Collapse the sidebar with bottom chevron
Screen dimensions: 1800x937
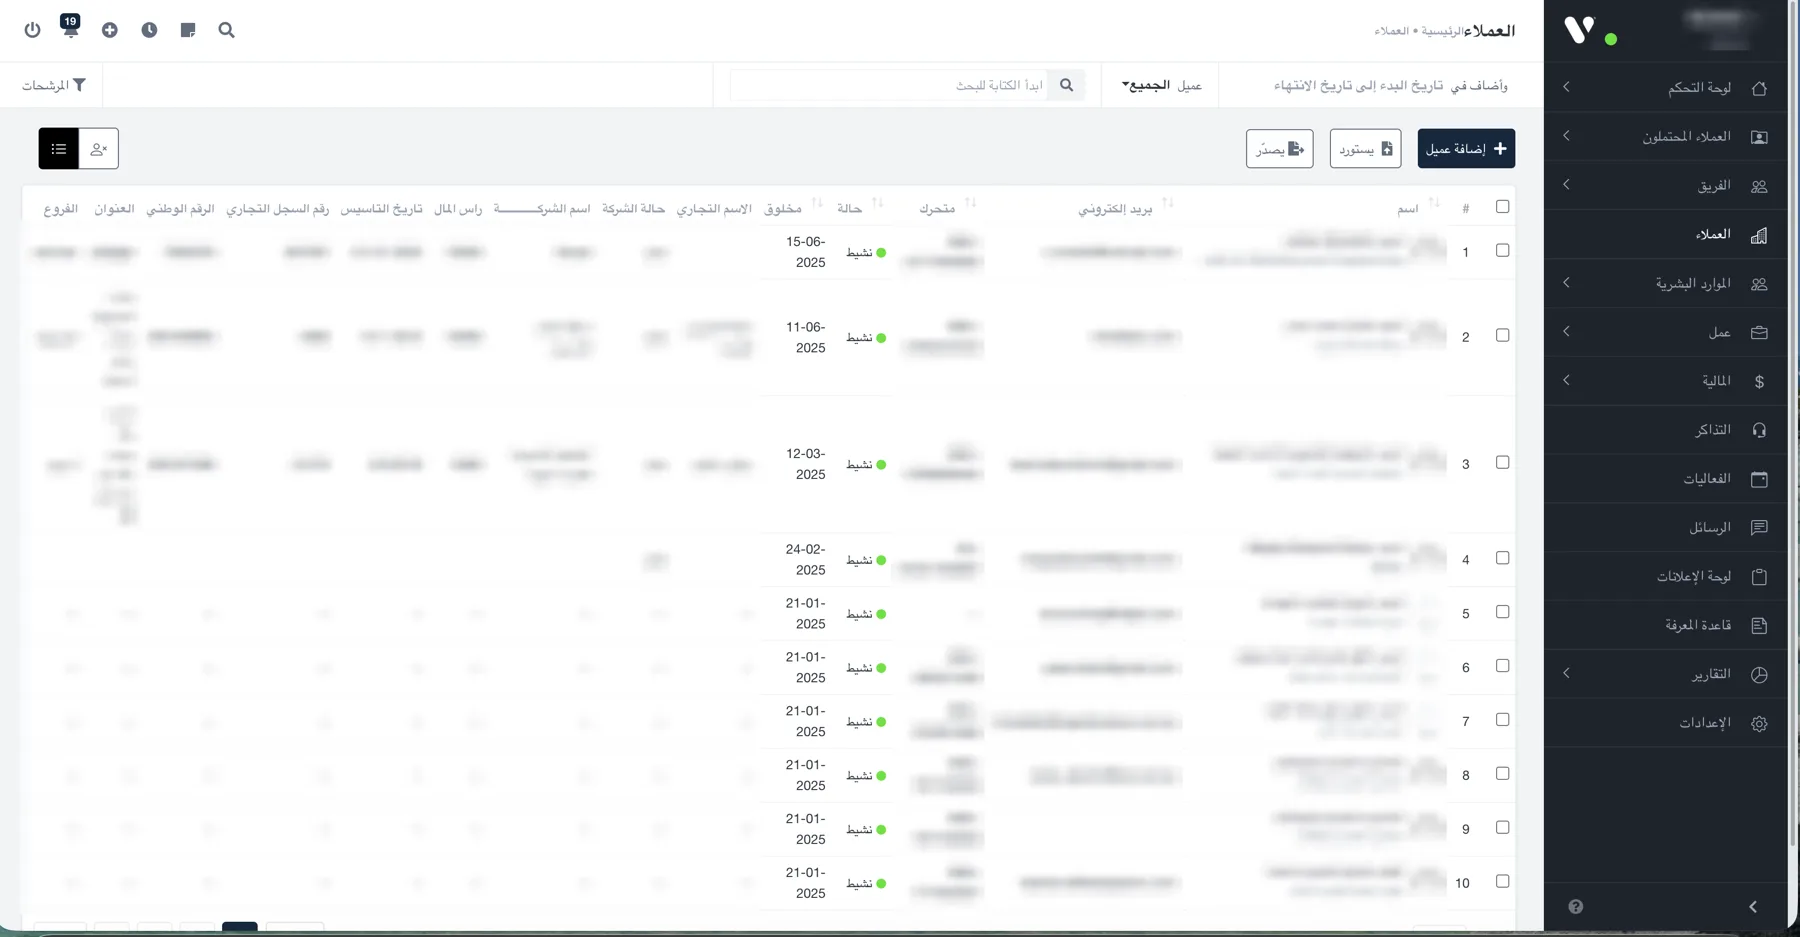click(x=1753, y=907)
